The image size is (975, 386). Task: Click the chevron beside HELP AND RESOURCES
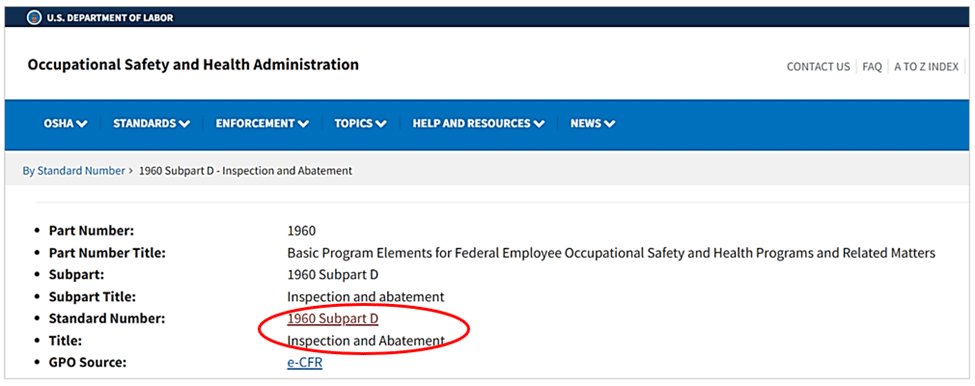pos(538,124)
